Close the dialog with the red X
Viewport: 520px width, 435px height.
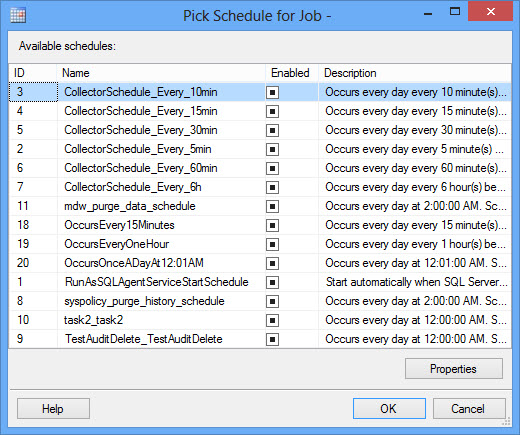click(490, 12)
